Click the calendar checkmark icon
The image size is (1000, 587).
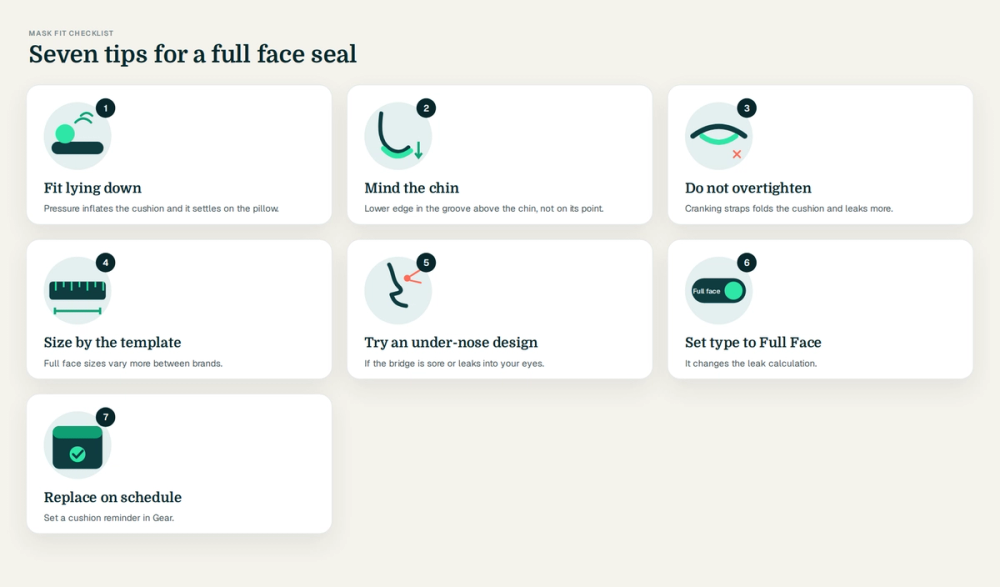click(x=77, y=445)
